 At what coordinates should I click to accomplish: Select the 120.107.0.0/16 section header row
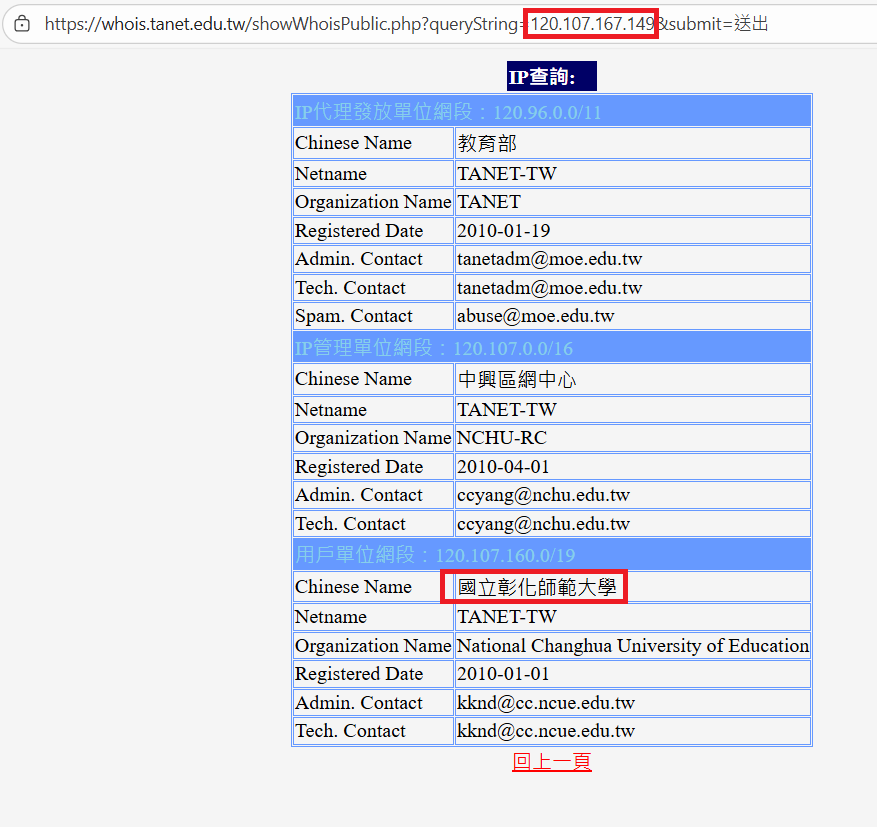point(551,348)
